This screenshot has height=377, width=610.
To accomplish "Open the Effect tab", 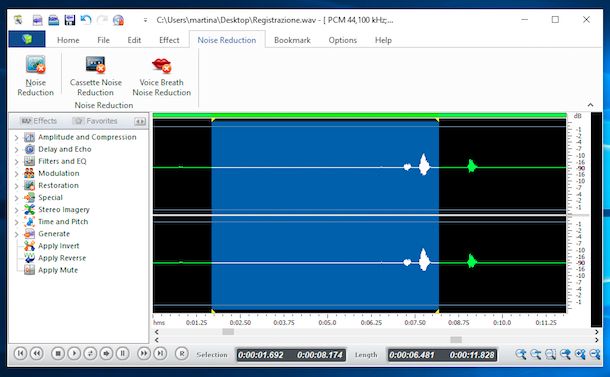I will coord(169,40).
